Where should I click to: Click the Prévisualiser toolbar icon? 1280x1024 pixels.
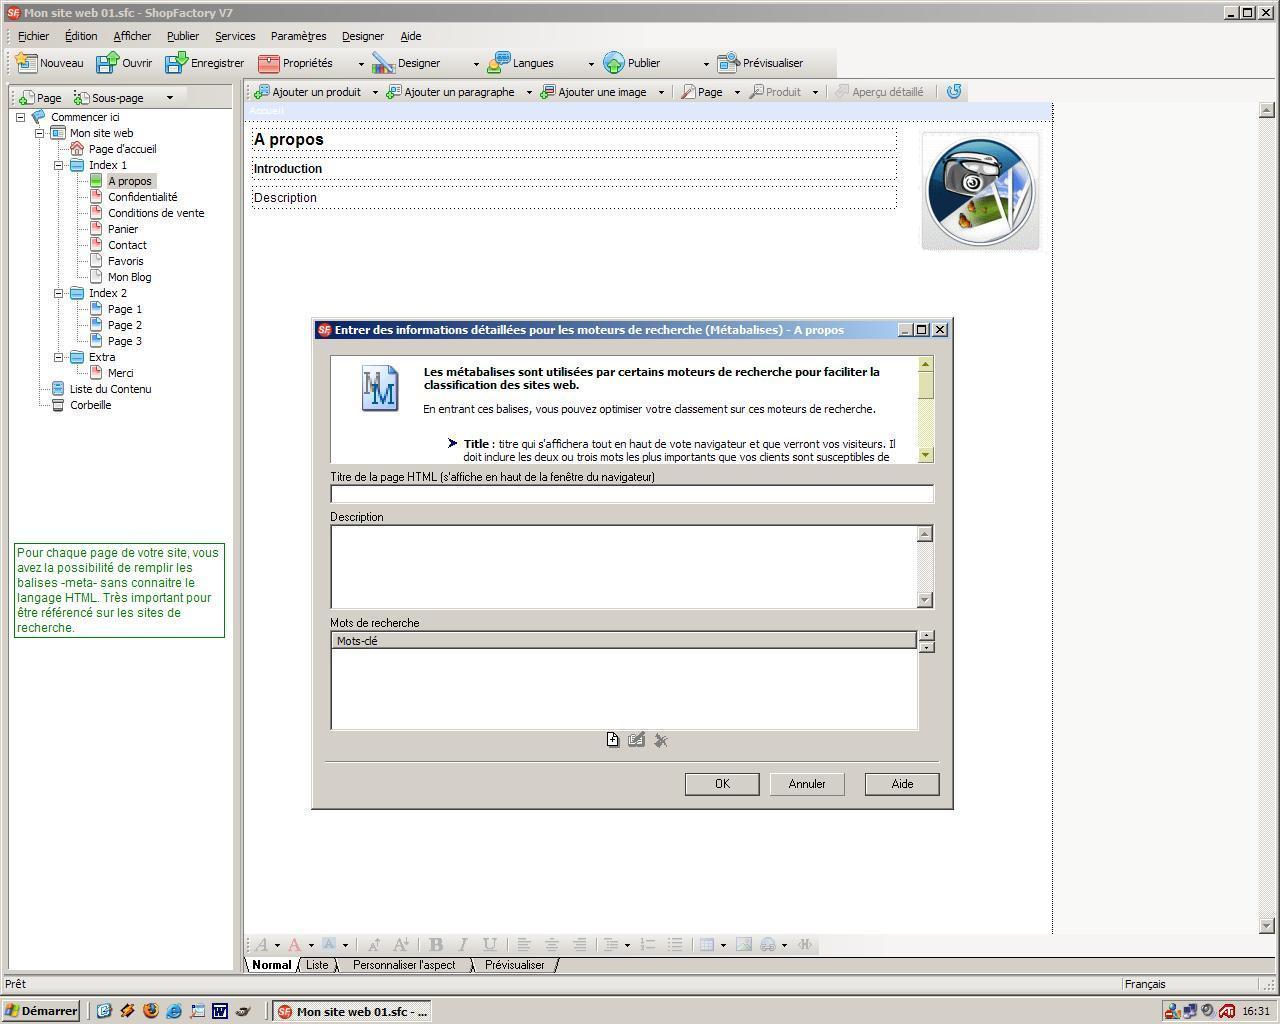coord(728,63)
